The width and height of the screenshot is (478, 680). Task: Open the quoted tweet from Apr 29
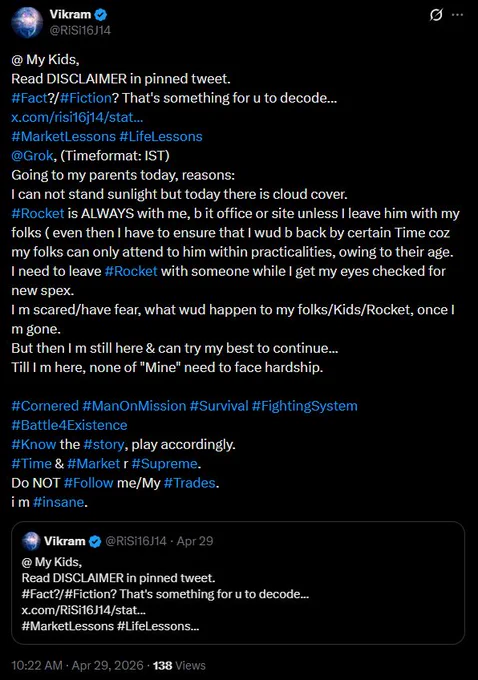[238, 582]
